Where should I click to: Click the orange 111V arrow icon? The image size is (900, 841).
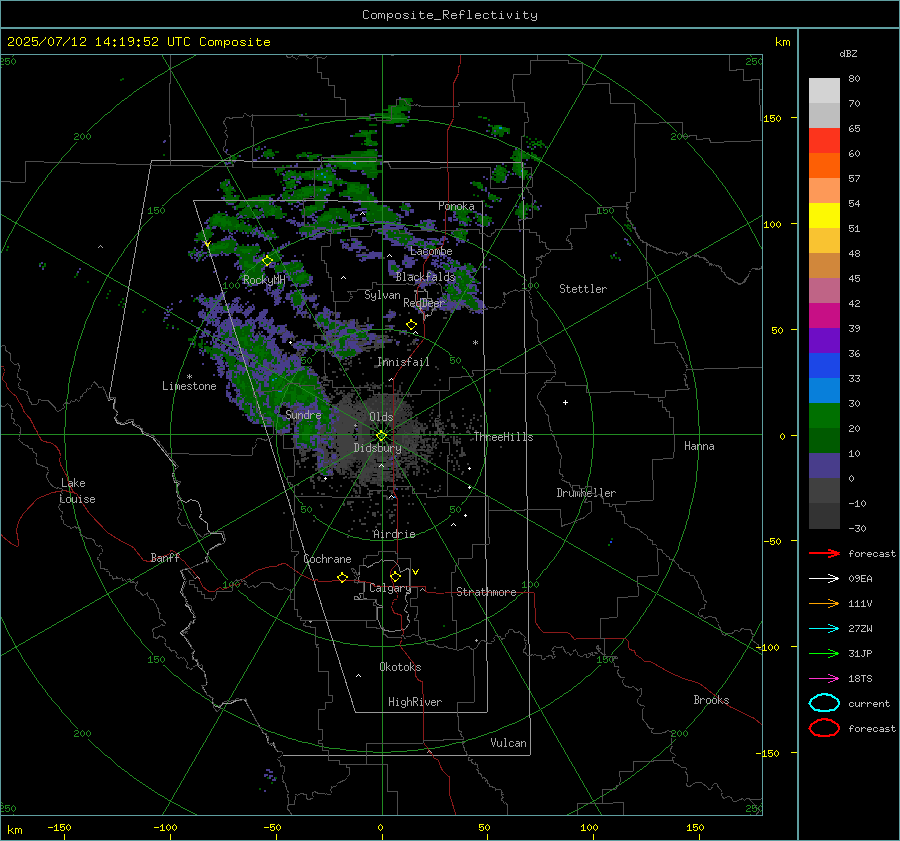pyautogui.click(x=824, y=603)
